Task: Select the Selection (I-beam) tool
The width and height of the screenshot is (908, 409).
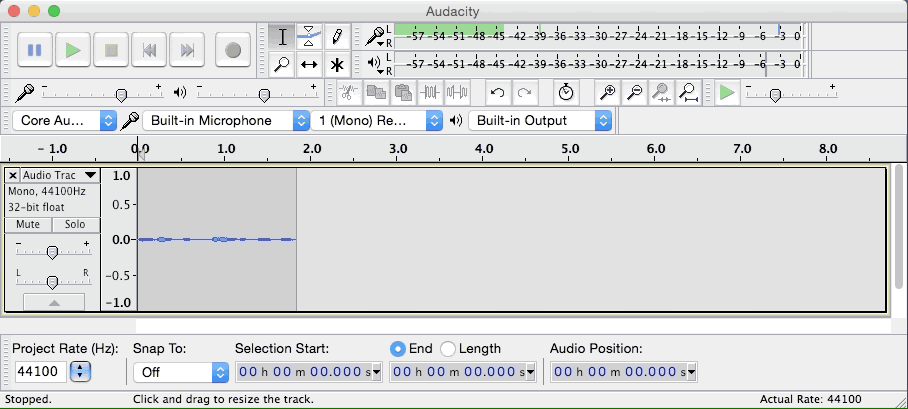Action: pyautogui.click(x=282, y=37)
